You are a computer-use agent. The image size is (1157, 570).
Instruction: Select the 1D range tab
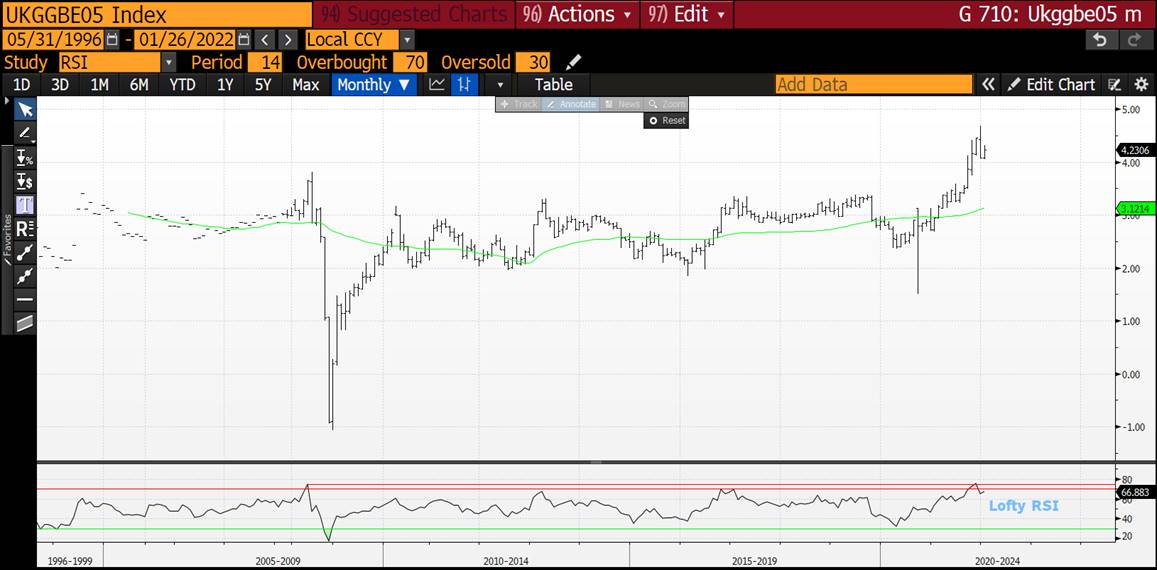pos(22,84)
